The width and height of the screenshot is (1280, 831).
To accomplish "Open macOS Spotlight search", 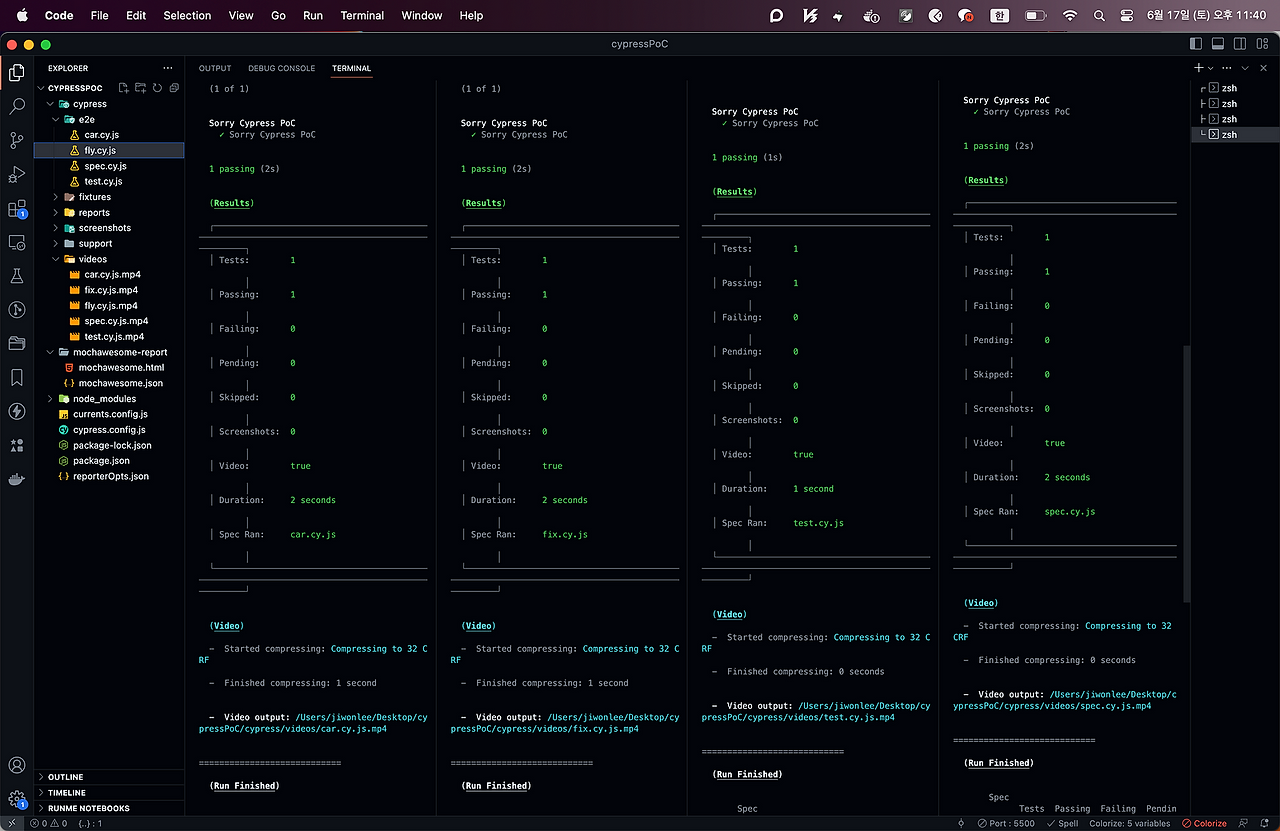I will 1099,15.
